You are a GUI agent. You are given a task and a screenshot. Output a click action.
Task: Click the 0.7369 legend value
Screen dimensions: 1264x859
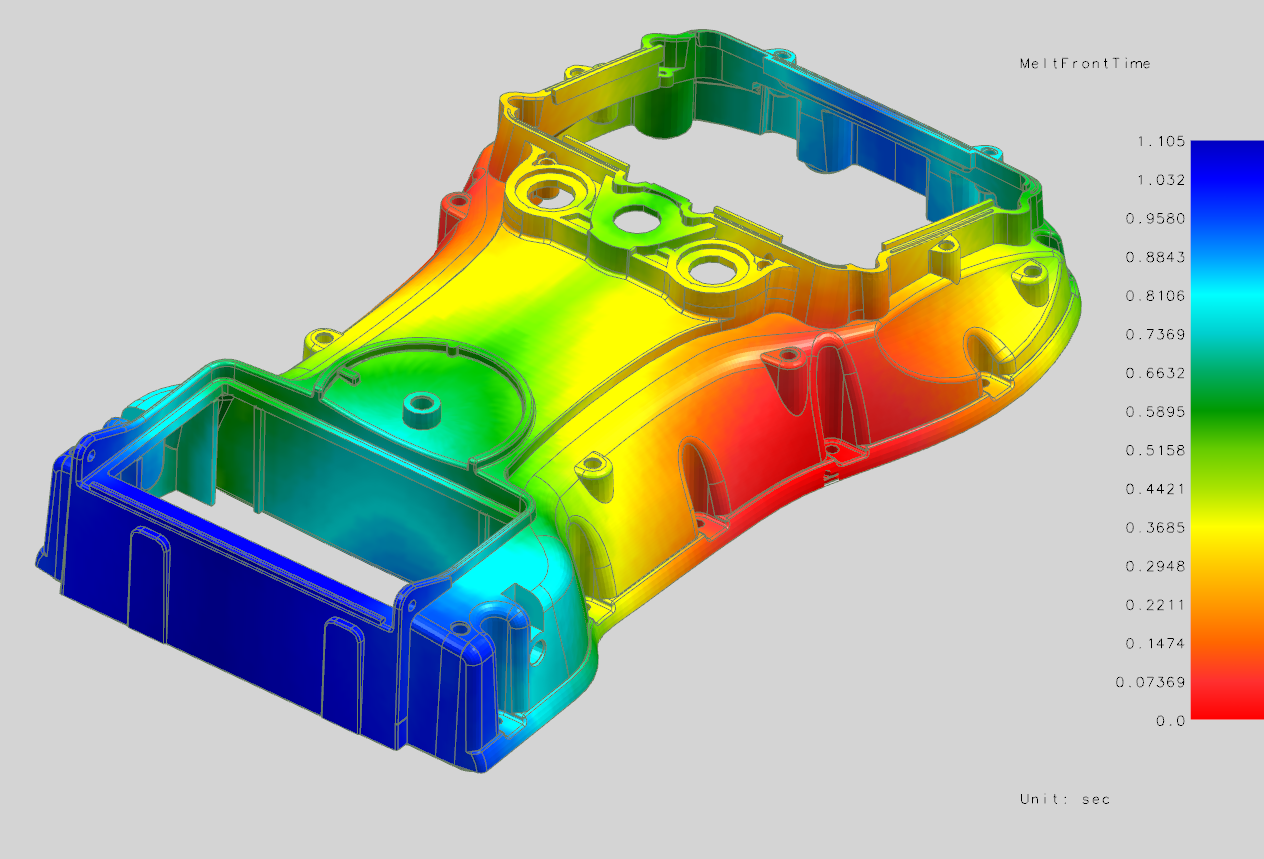[x=1154, y=333]
